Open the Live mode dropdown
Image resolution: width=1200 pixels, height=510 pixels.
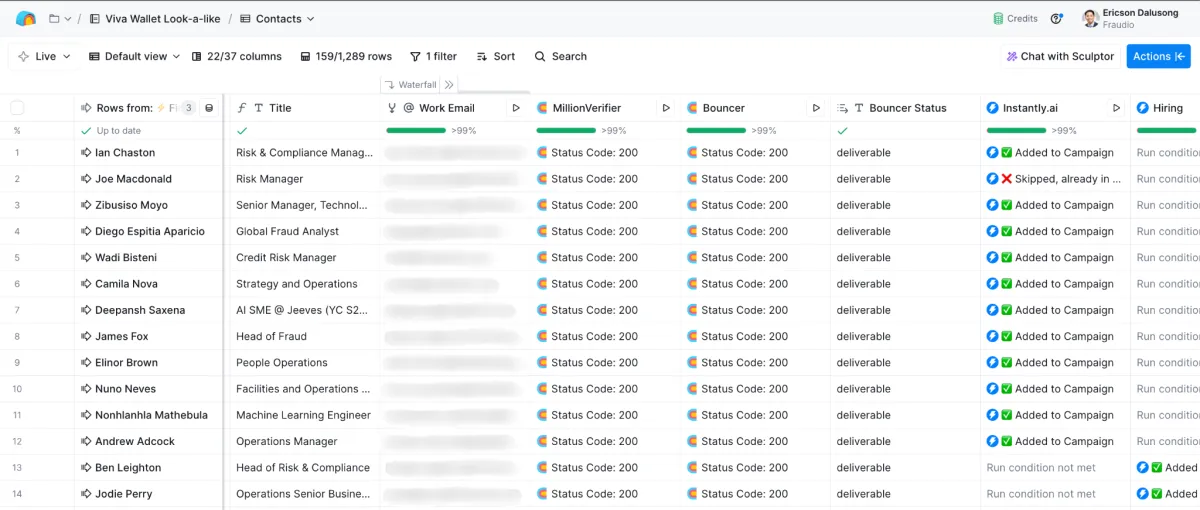(x=44, y=57)
